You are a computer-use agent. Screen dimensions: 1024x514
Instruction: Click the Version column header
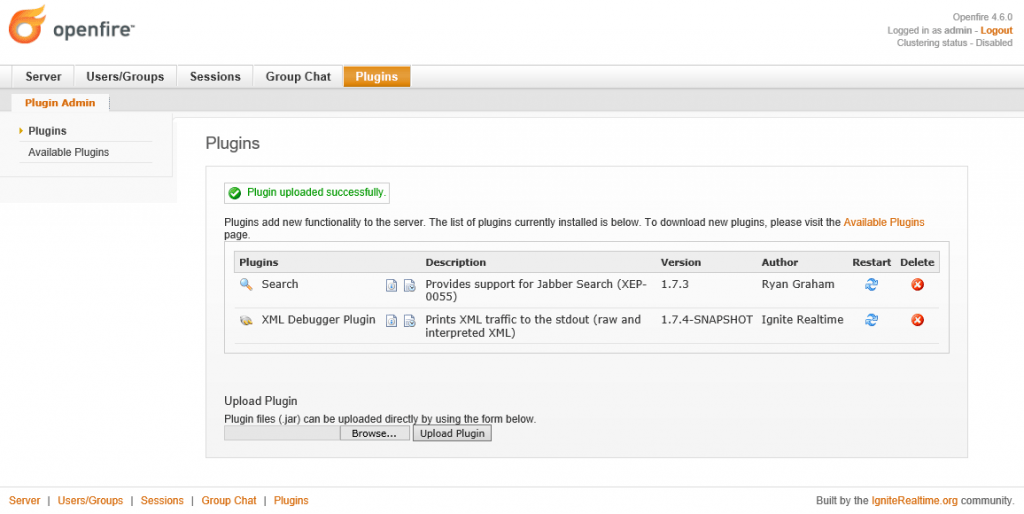pyautogui.click(x=680, y=262)
